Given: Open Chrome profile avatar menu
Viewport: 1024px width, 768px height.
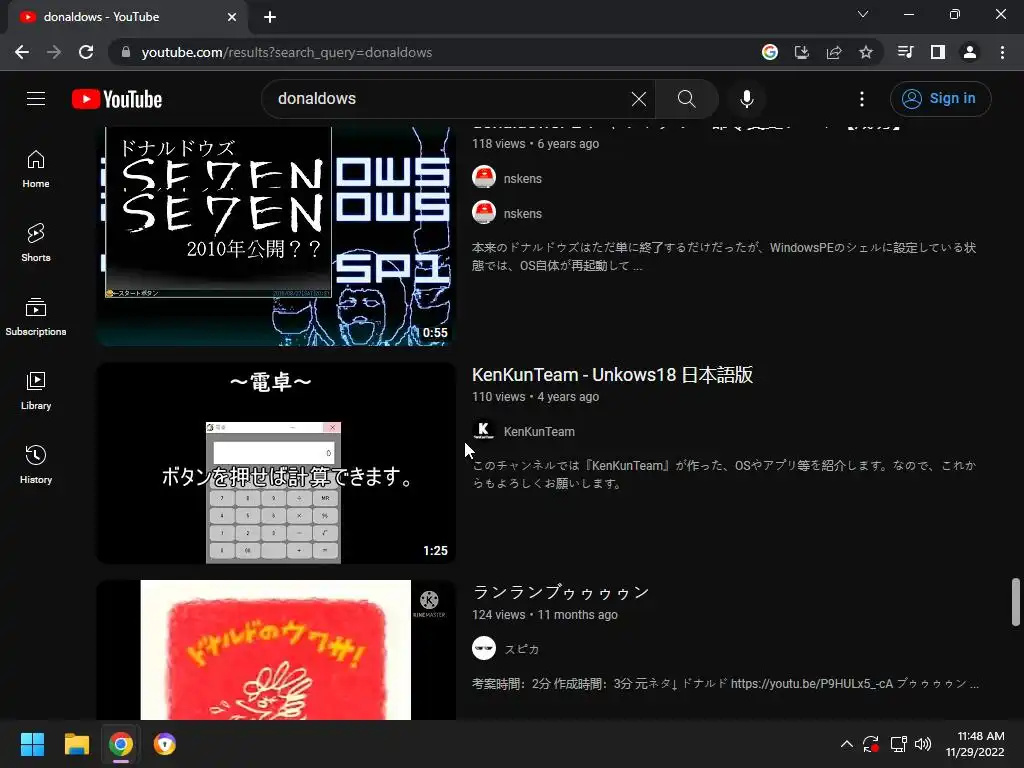Looking at the screenshot, I should click(970, 52).
